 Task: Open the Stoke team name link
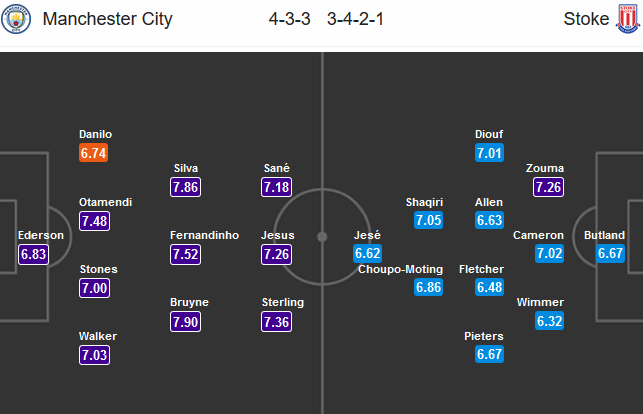click(586, 19)
